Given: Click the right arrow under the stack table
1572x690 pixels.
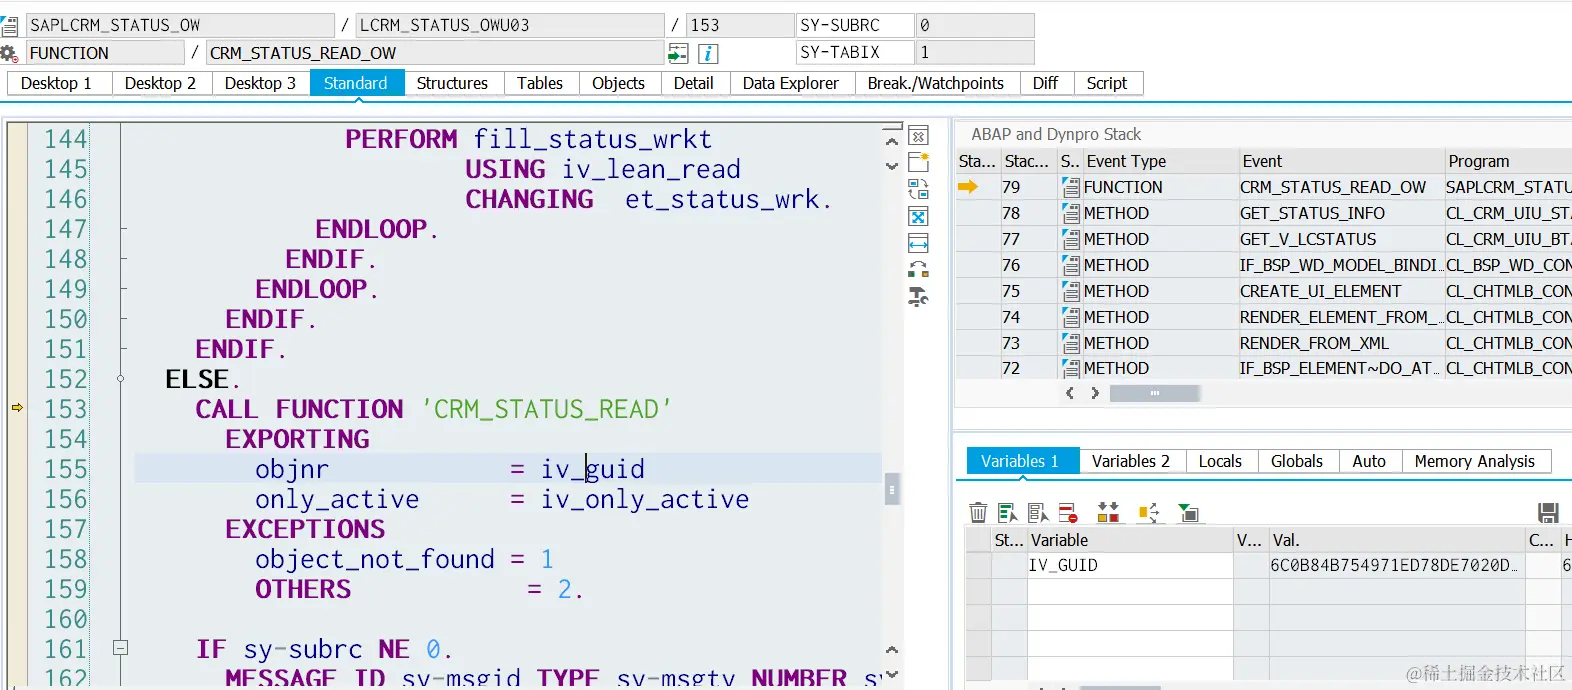Looking at the screenshot, I should point(1095,393).
